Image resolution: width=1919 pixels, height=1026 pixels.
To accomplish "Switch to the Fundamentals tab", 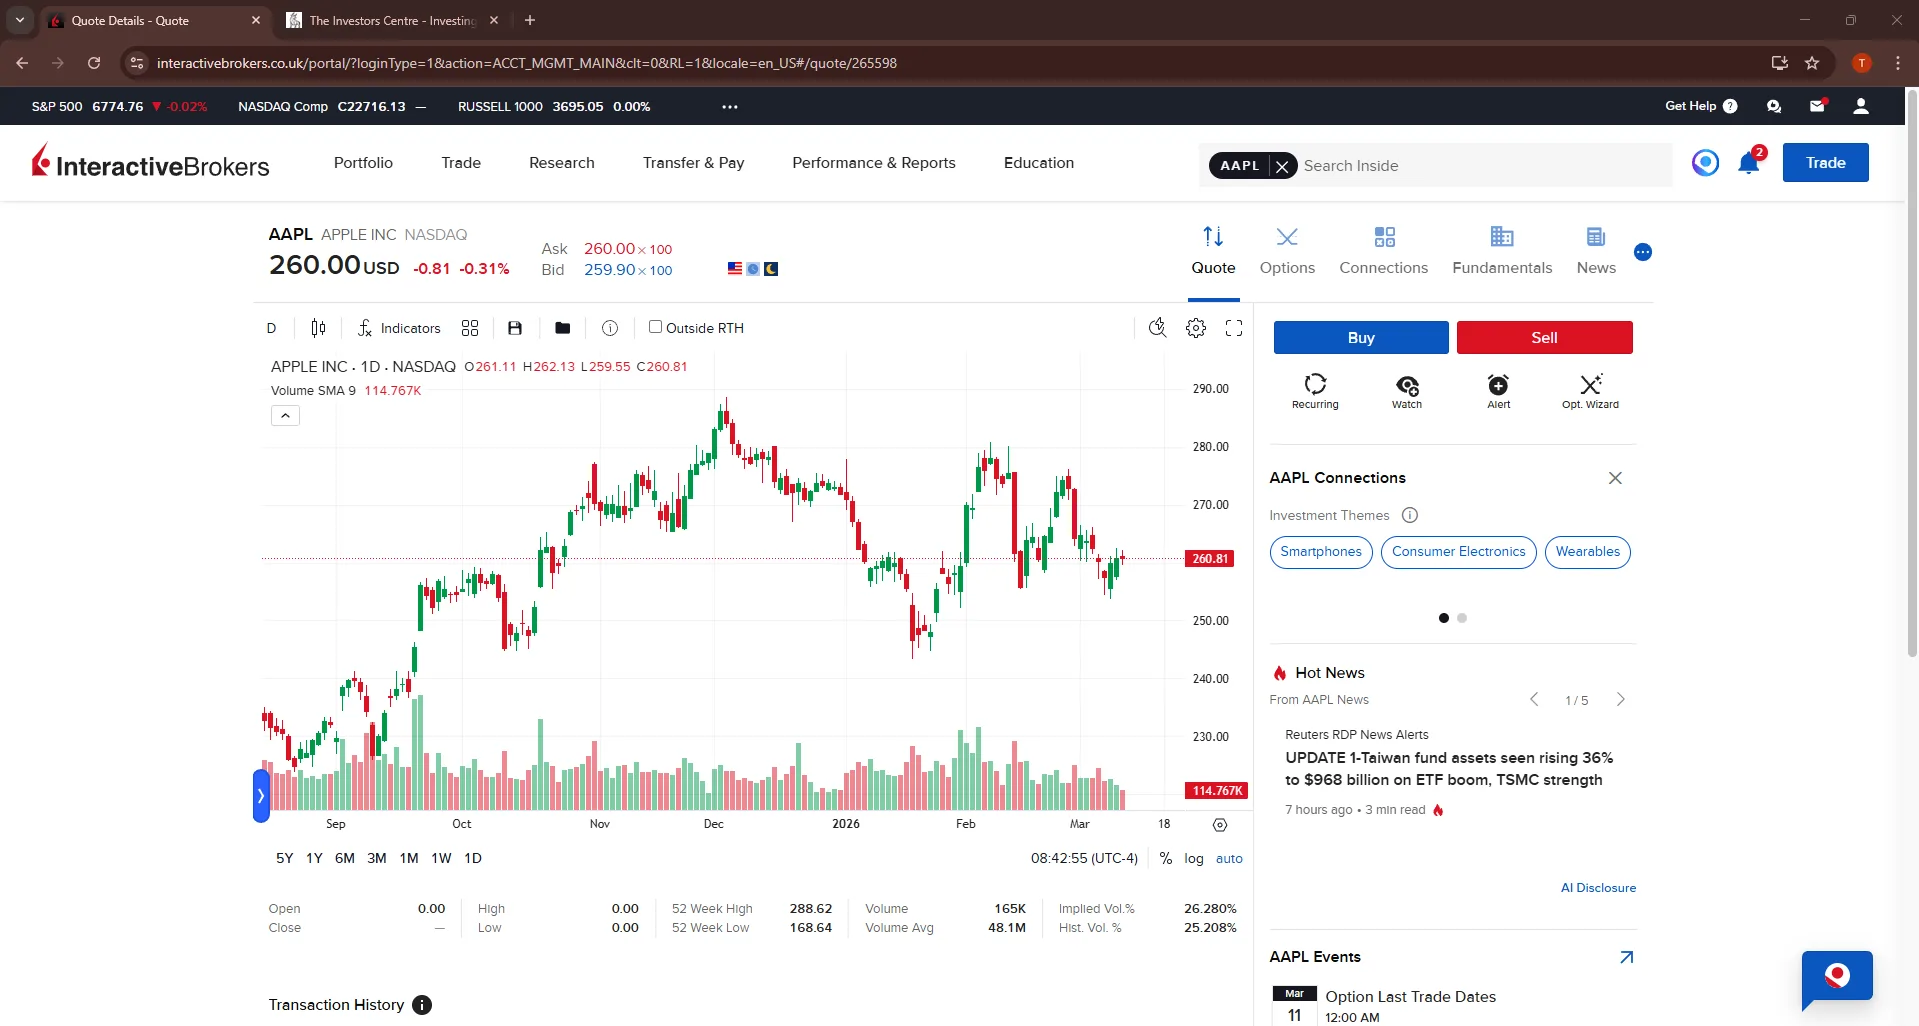I will (x=1502, y=251).
